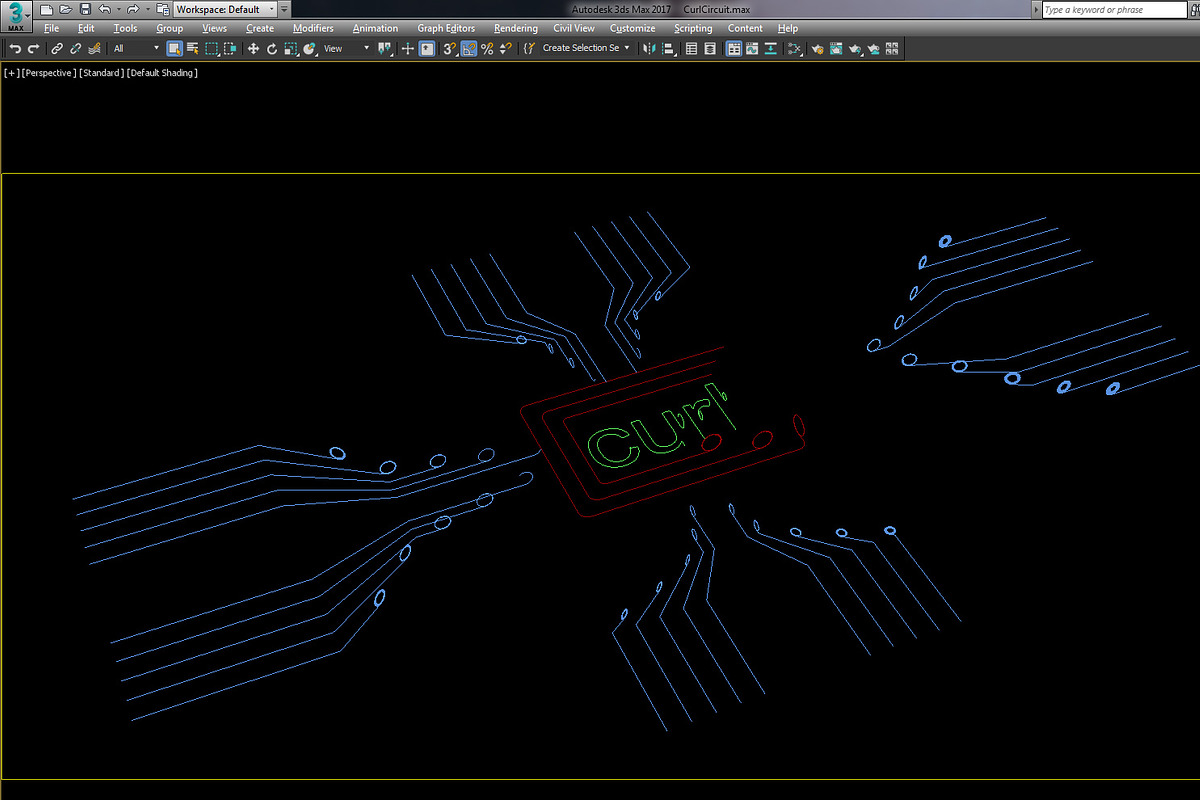Open the Modifiers menu

(313, 28)
